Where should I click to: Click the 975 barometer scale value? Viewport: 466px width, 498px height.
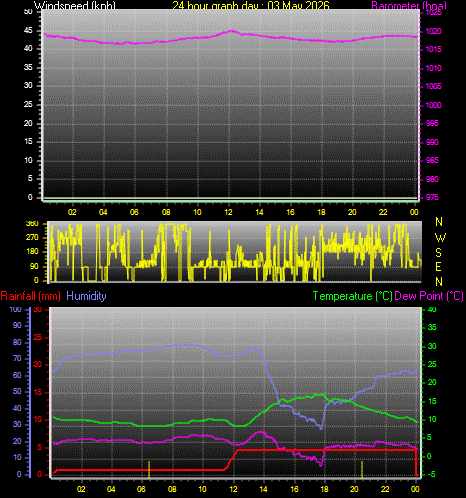(x=433, y=197)
